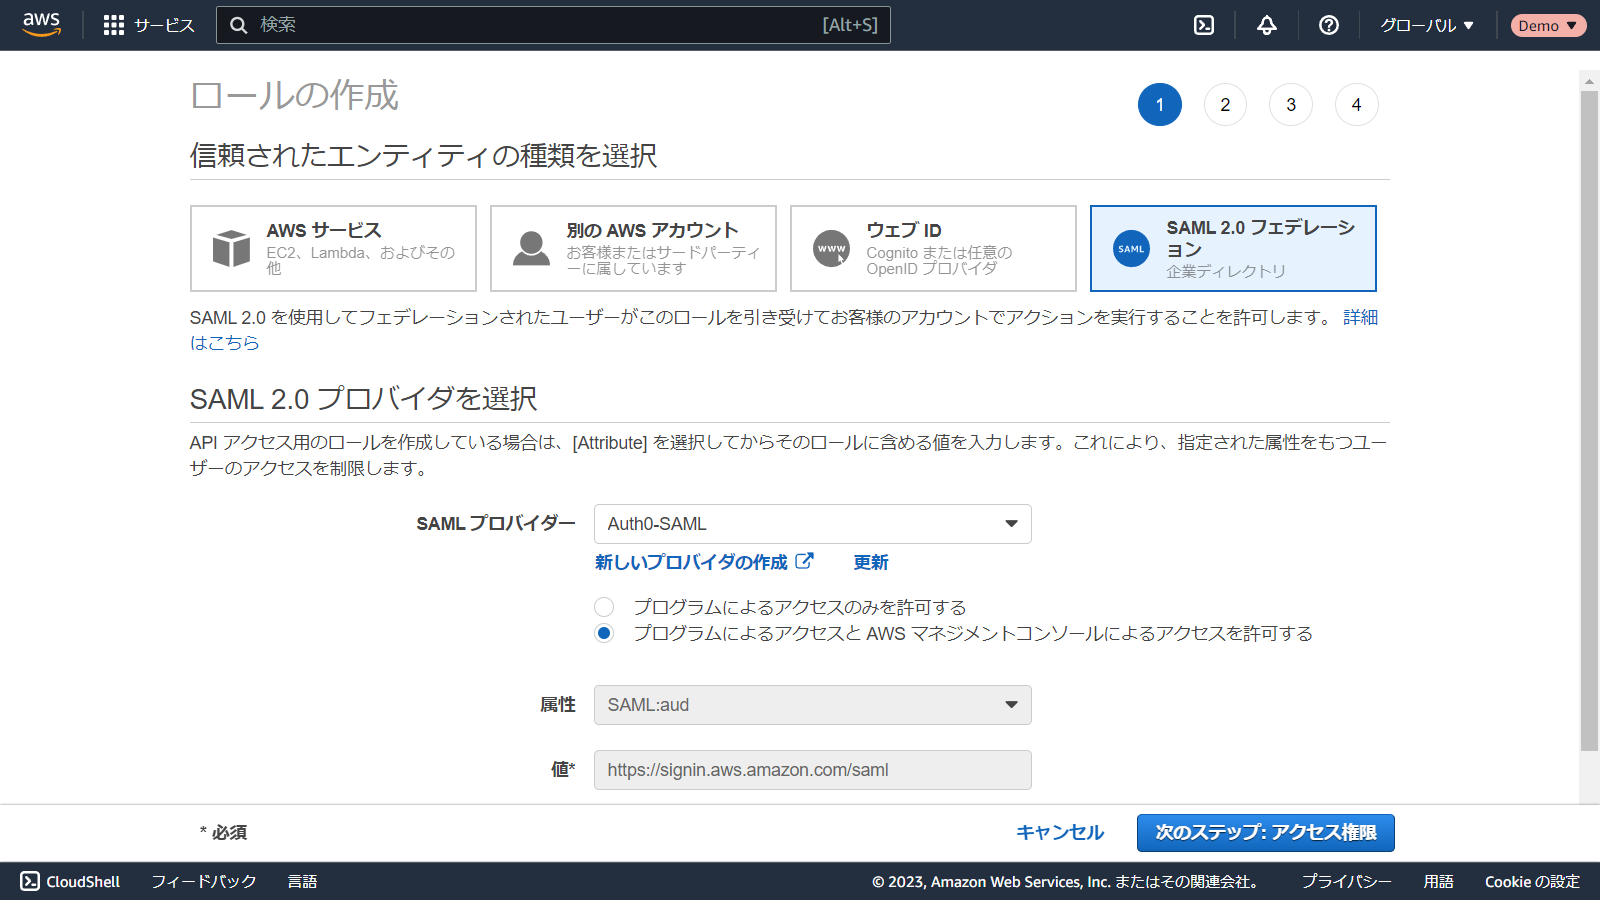Click the 値 input field

(812, 770)
